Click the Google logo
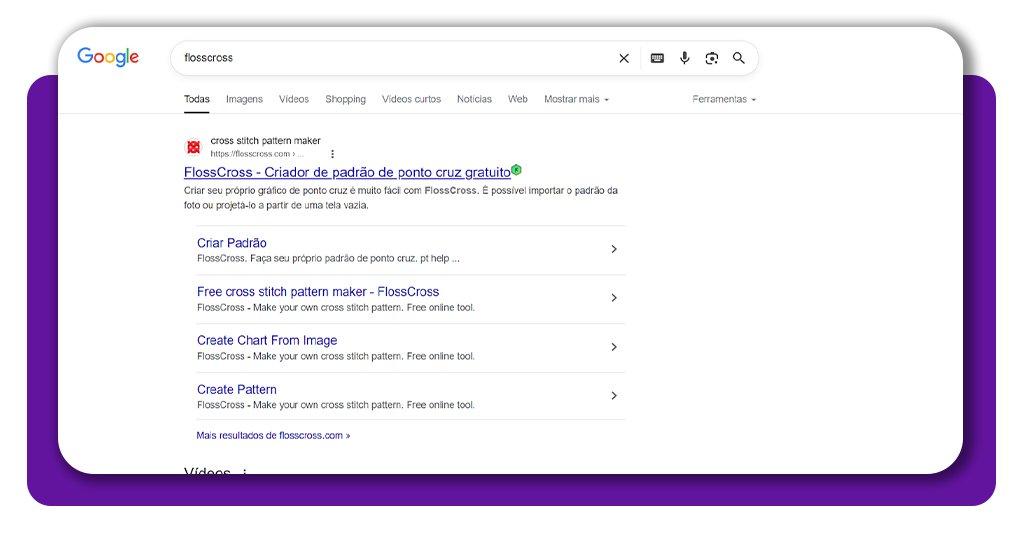 [x=108, y=57]
